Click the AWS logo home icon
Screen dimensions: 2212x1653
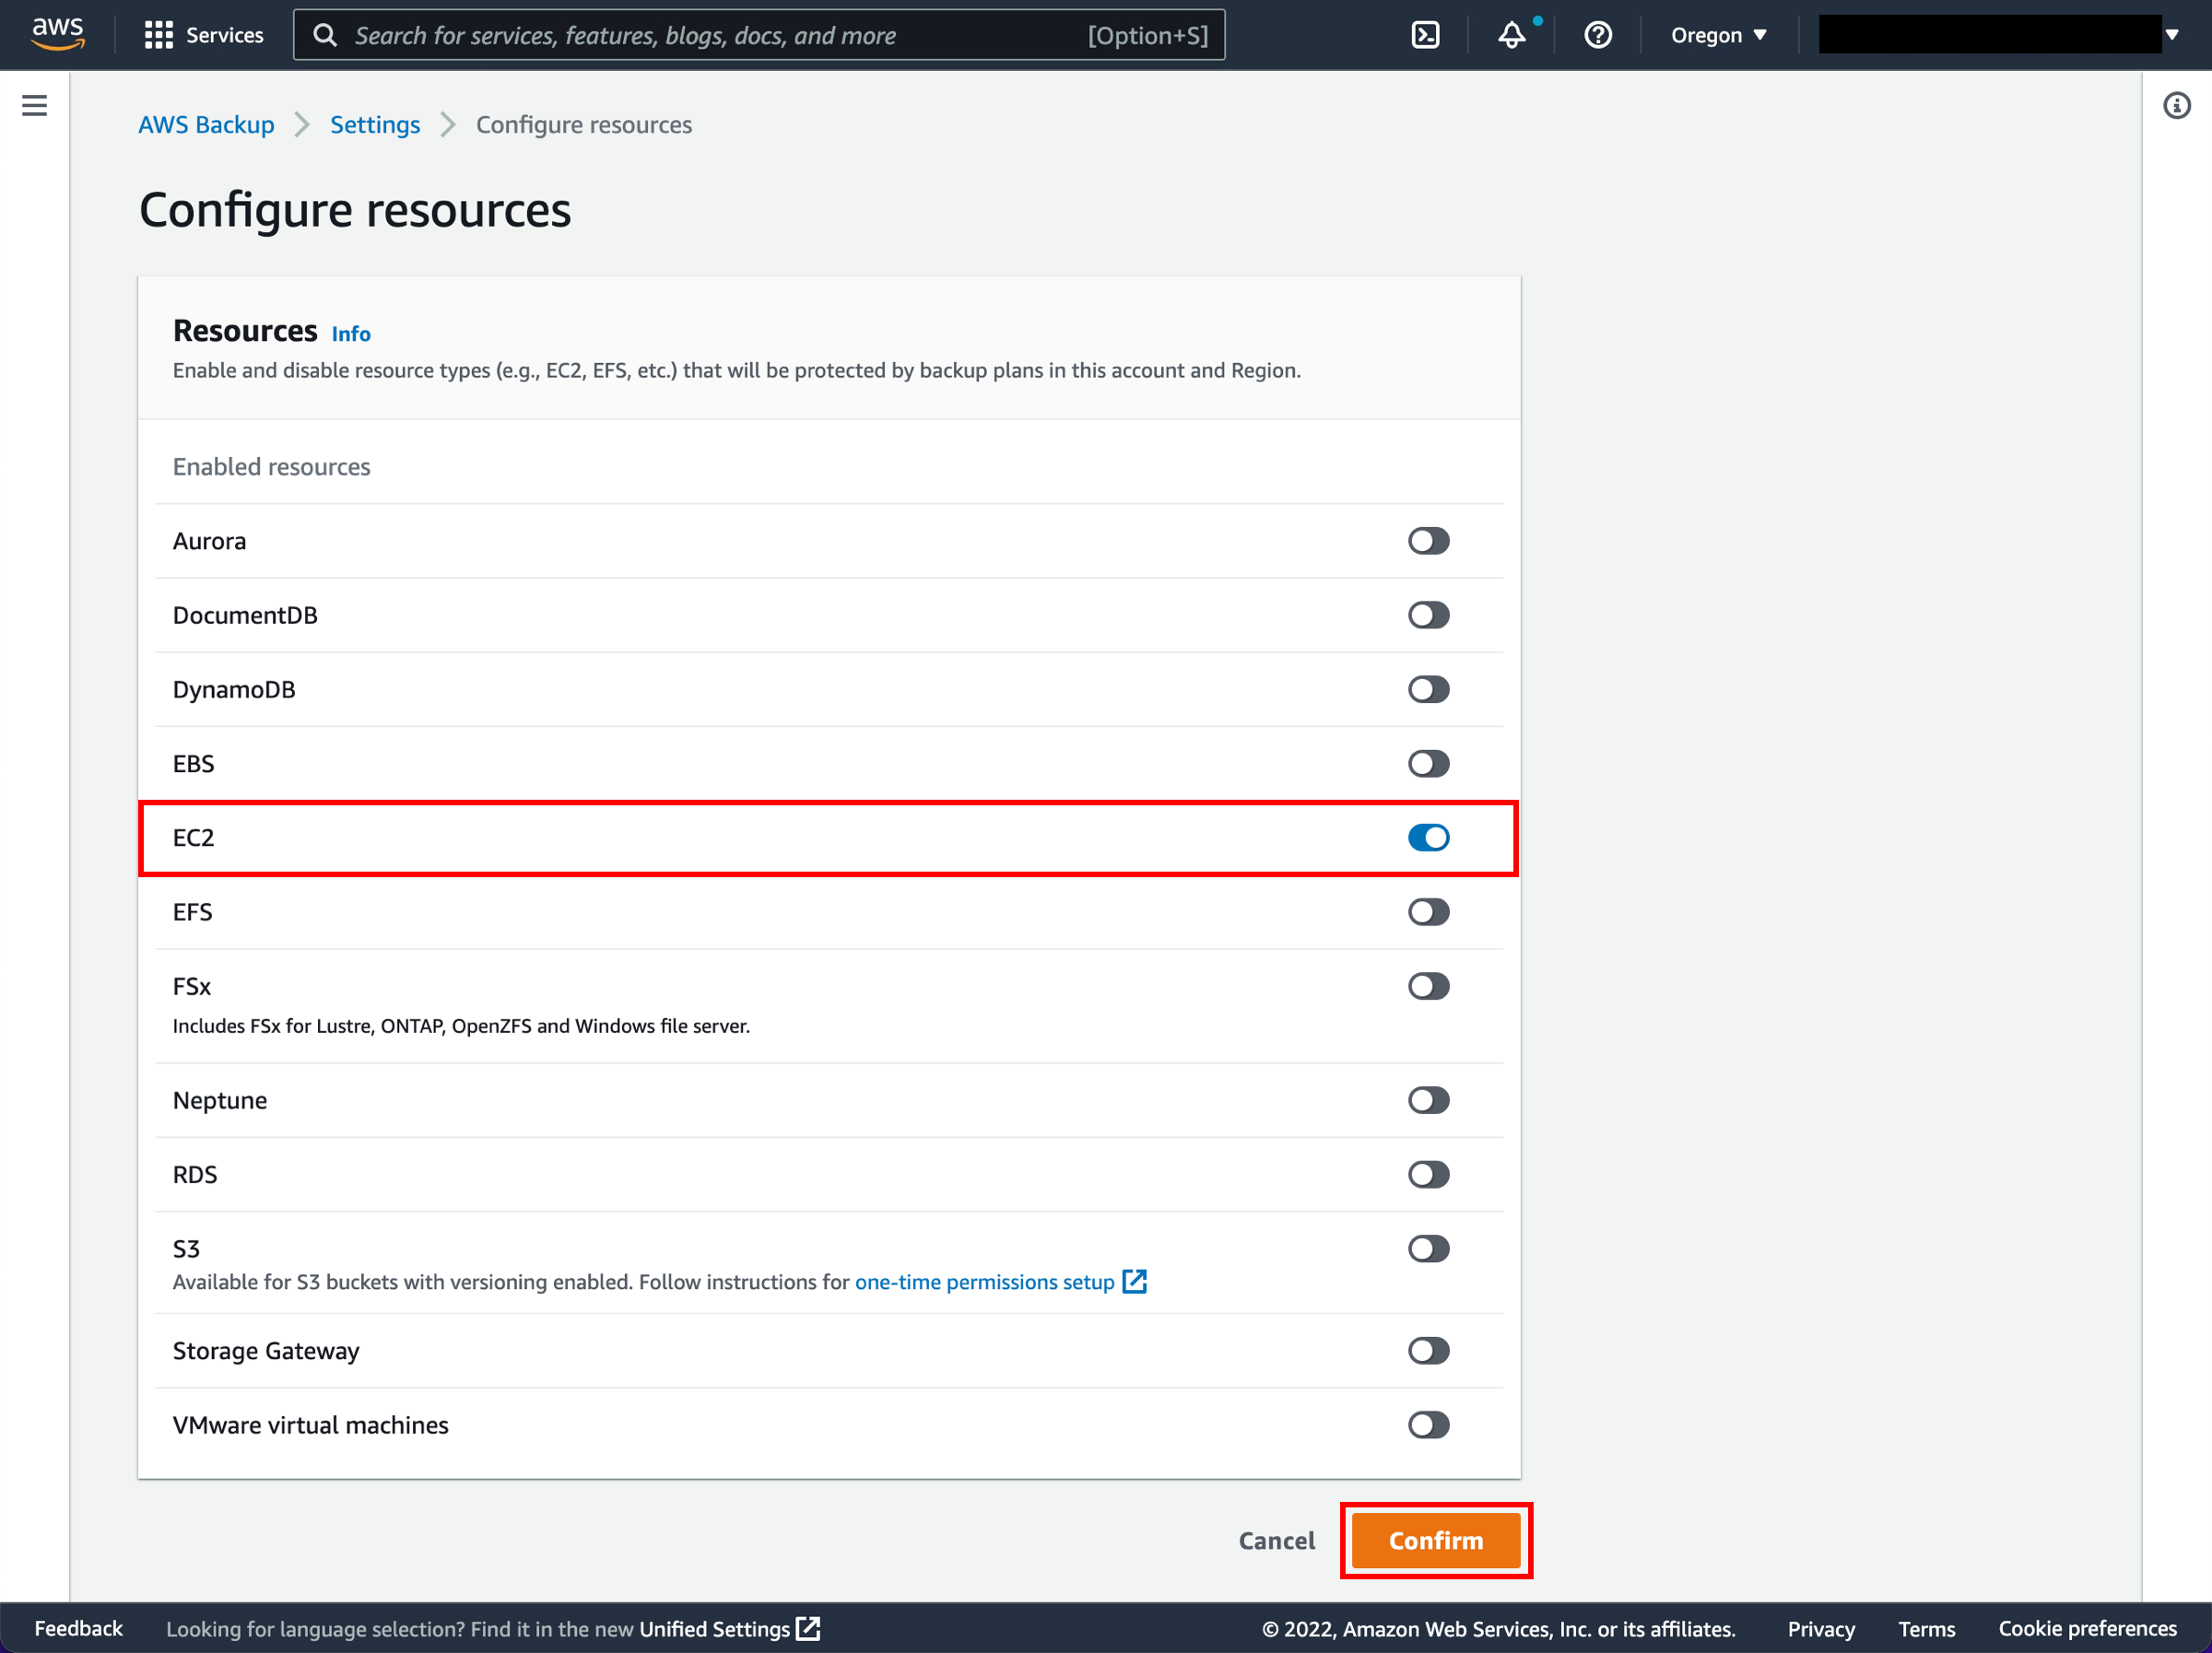coord(58,34)
